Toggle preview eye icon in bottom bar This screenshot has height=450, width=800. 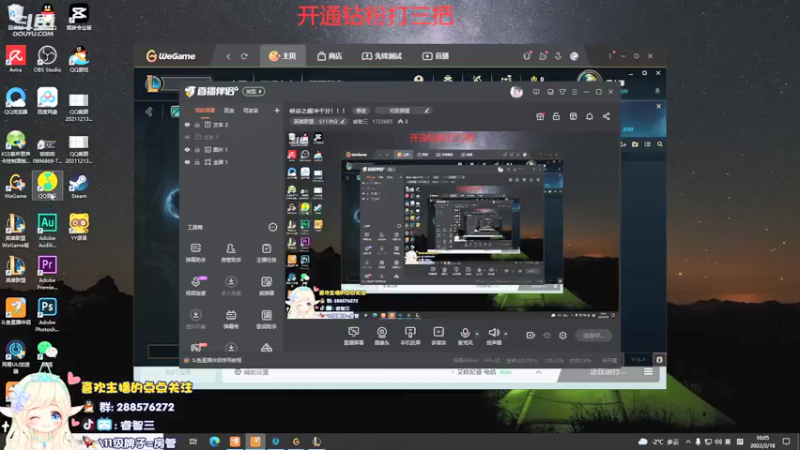click(x=547, y=336)
